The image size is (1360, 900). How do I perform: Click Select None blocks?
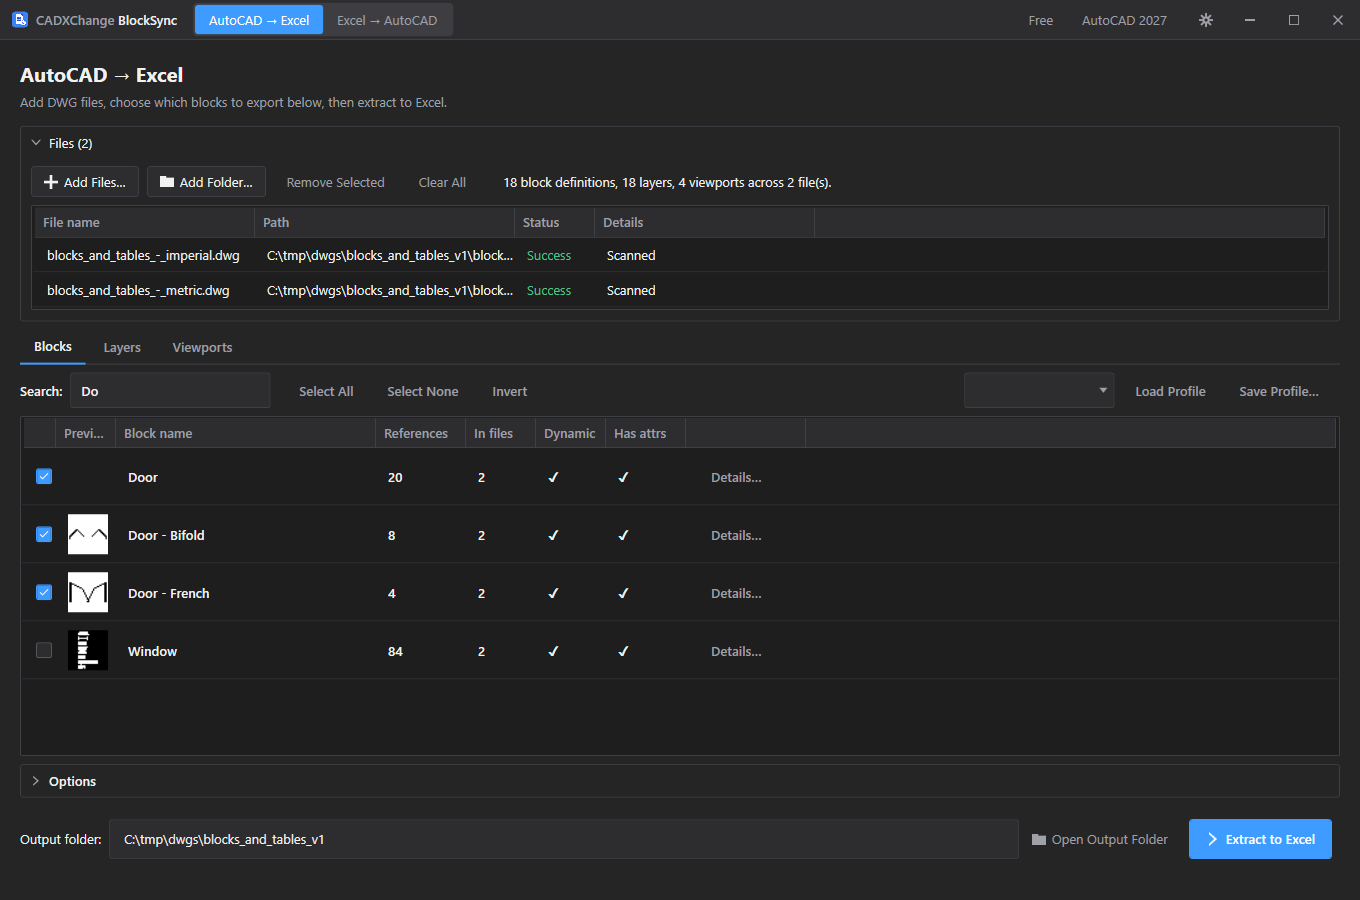pyautogui.click(x=423, y=391)
